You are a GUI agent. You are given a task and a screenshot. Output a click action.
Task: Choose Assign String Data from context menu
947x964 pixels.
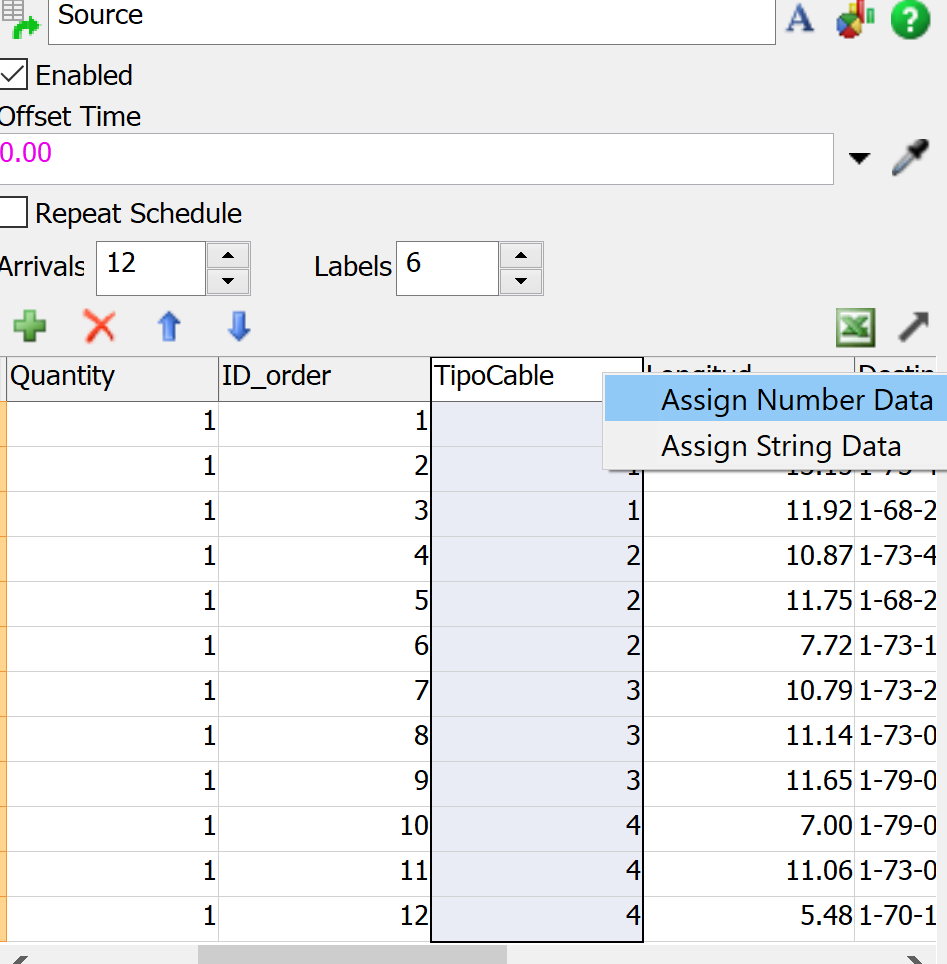pos(780,446)
